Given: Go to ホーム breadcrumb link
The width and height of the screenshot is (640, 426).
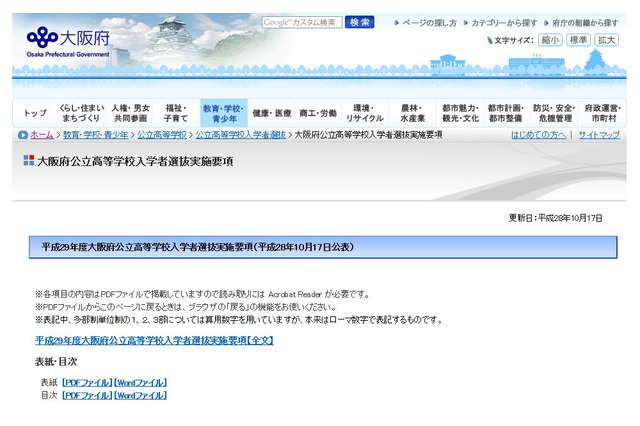Looking at the screenshot, I should 42,135.
